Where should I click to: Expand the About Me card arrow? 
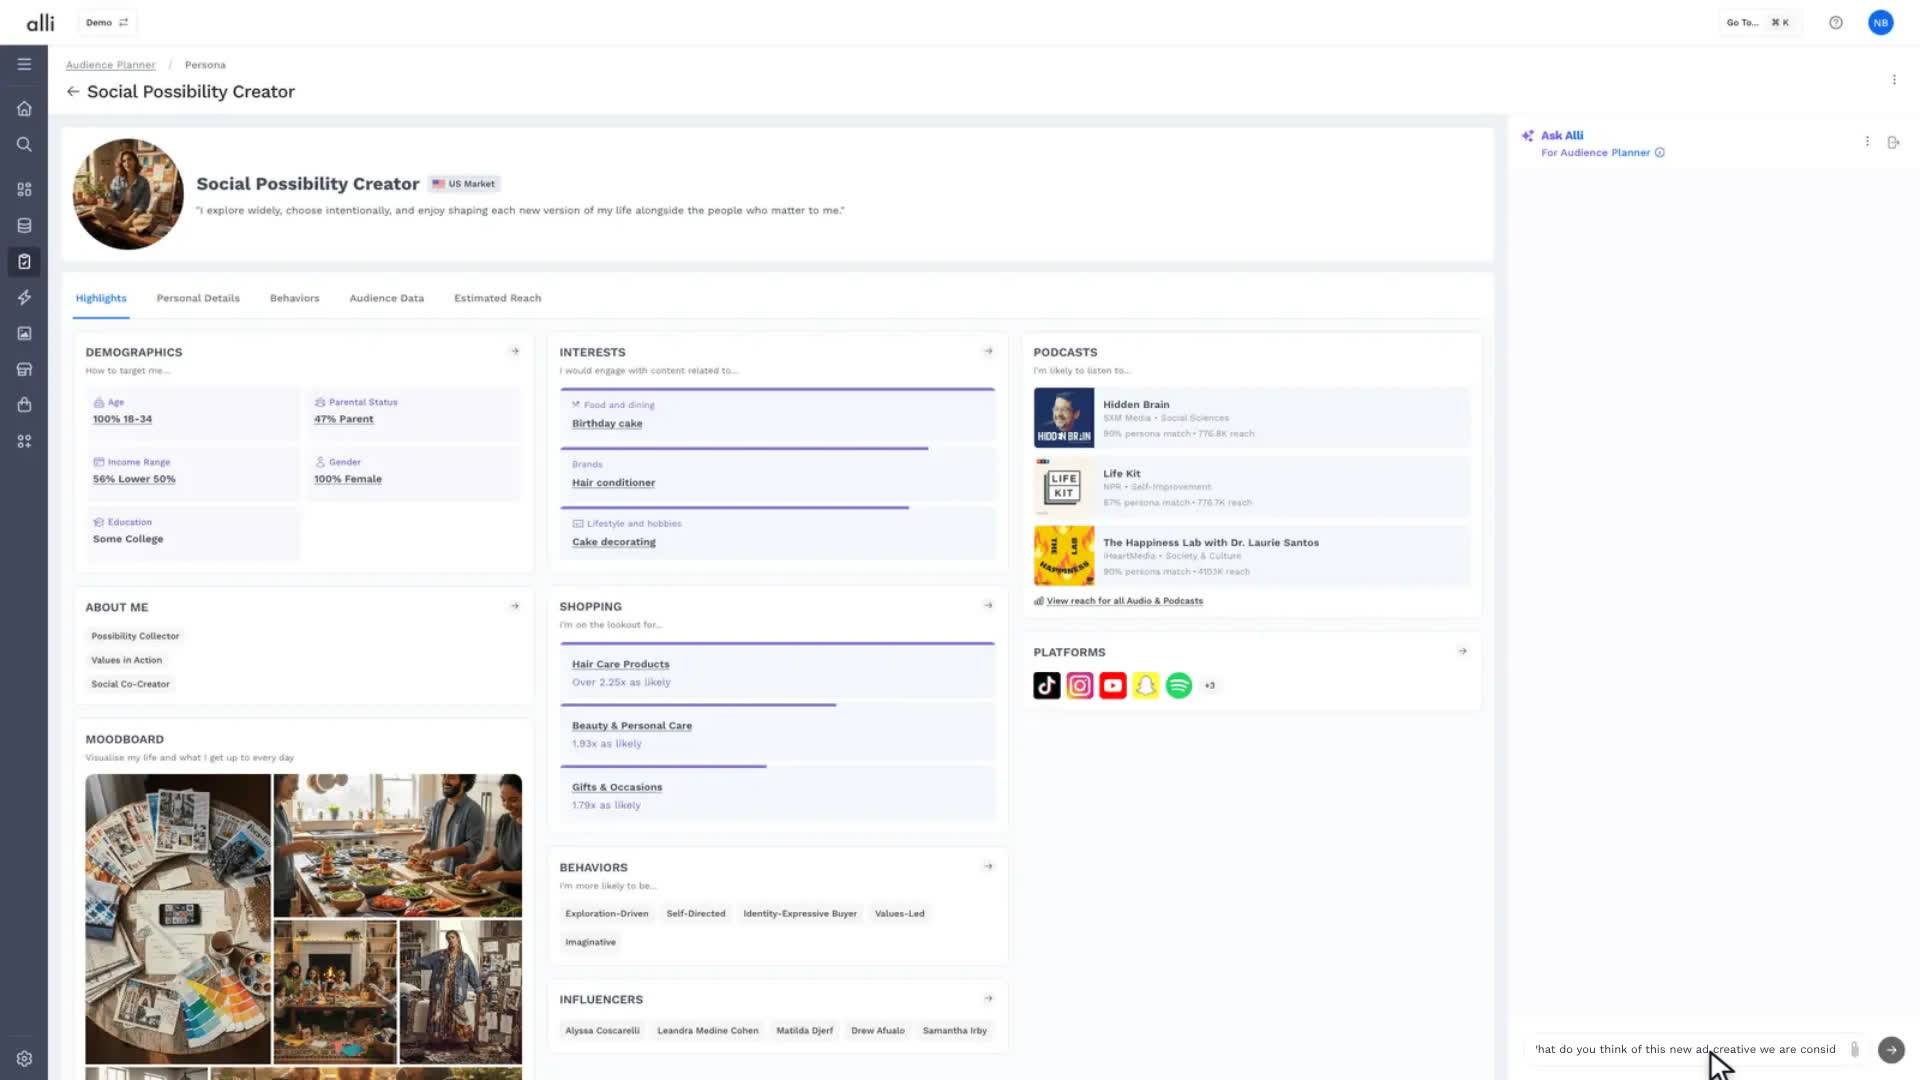tap(515, 606)
